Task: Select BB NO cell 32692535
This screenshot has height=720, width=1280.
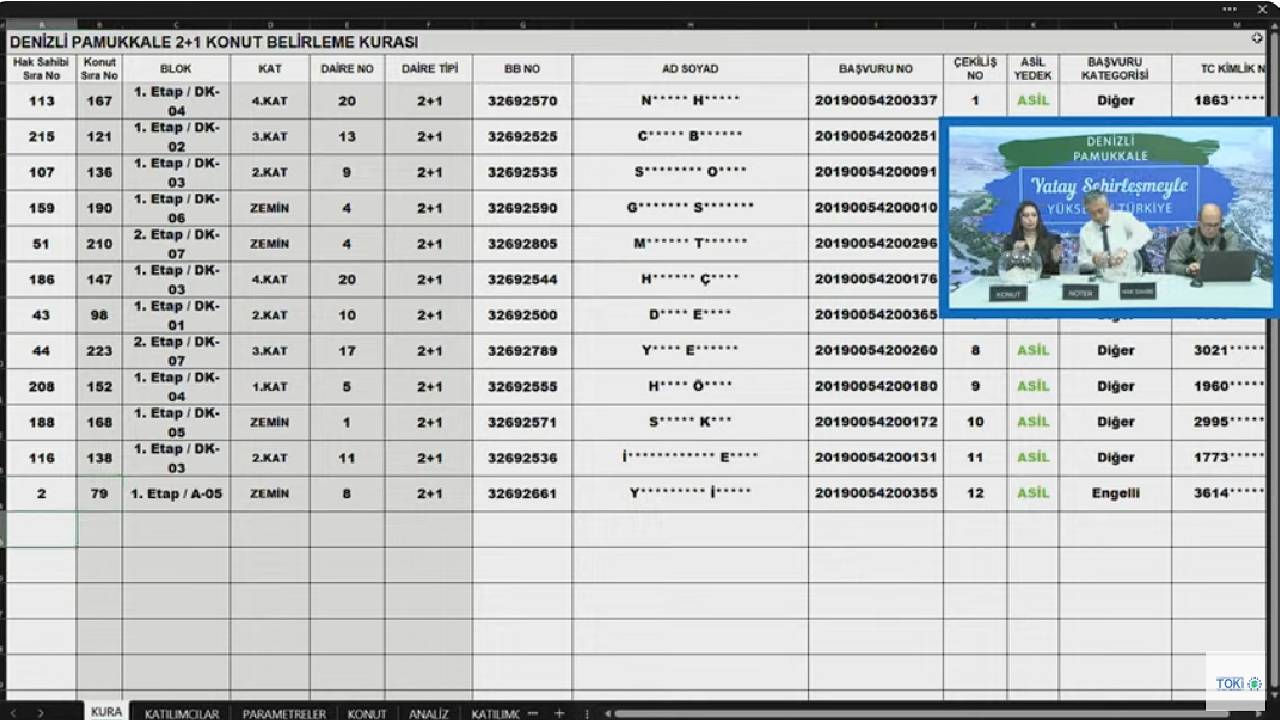Action: [x=522, y=172]
